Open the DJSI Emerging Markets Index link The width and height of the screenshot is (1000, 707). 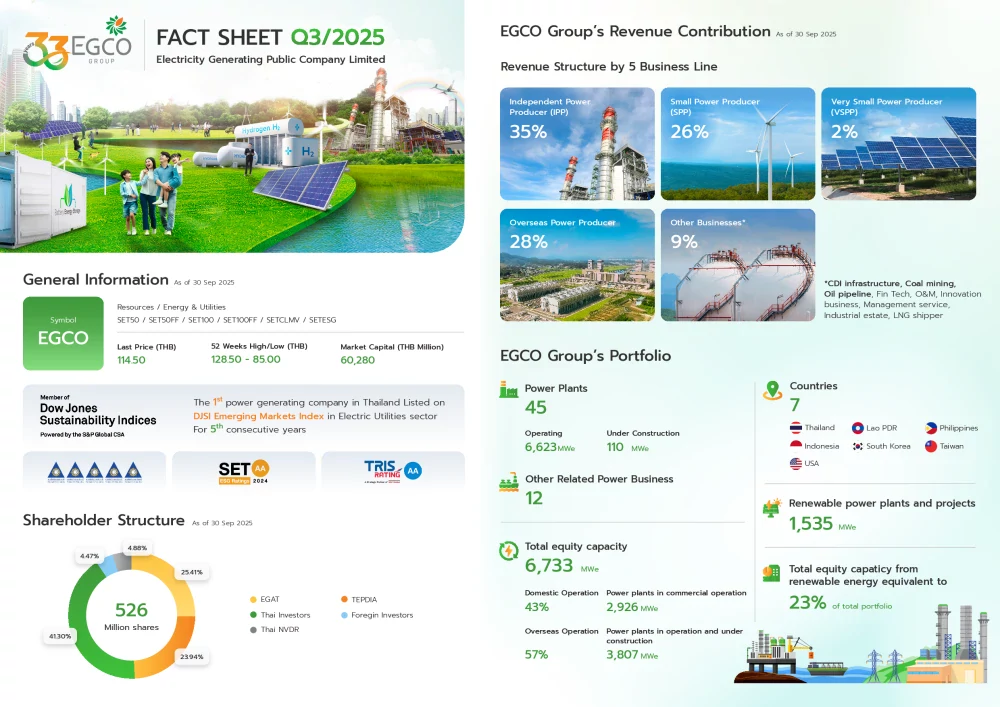coord(258,415)
